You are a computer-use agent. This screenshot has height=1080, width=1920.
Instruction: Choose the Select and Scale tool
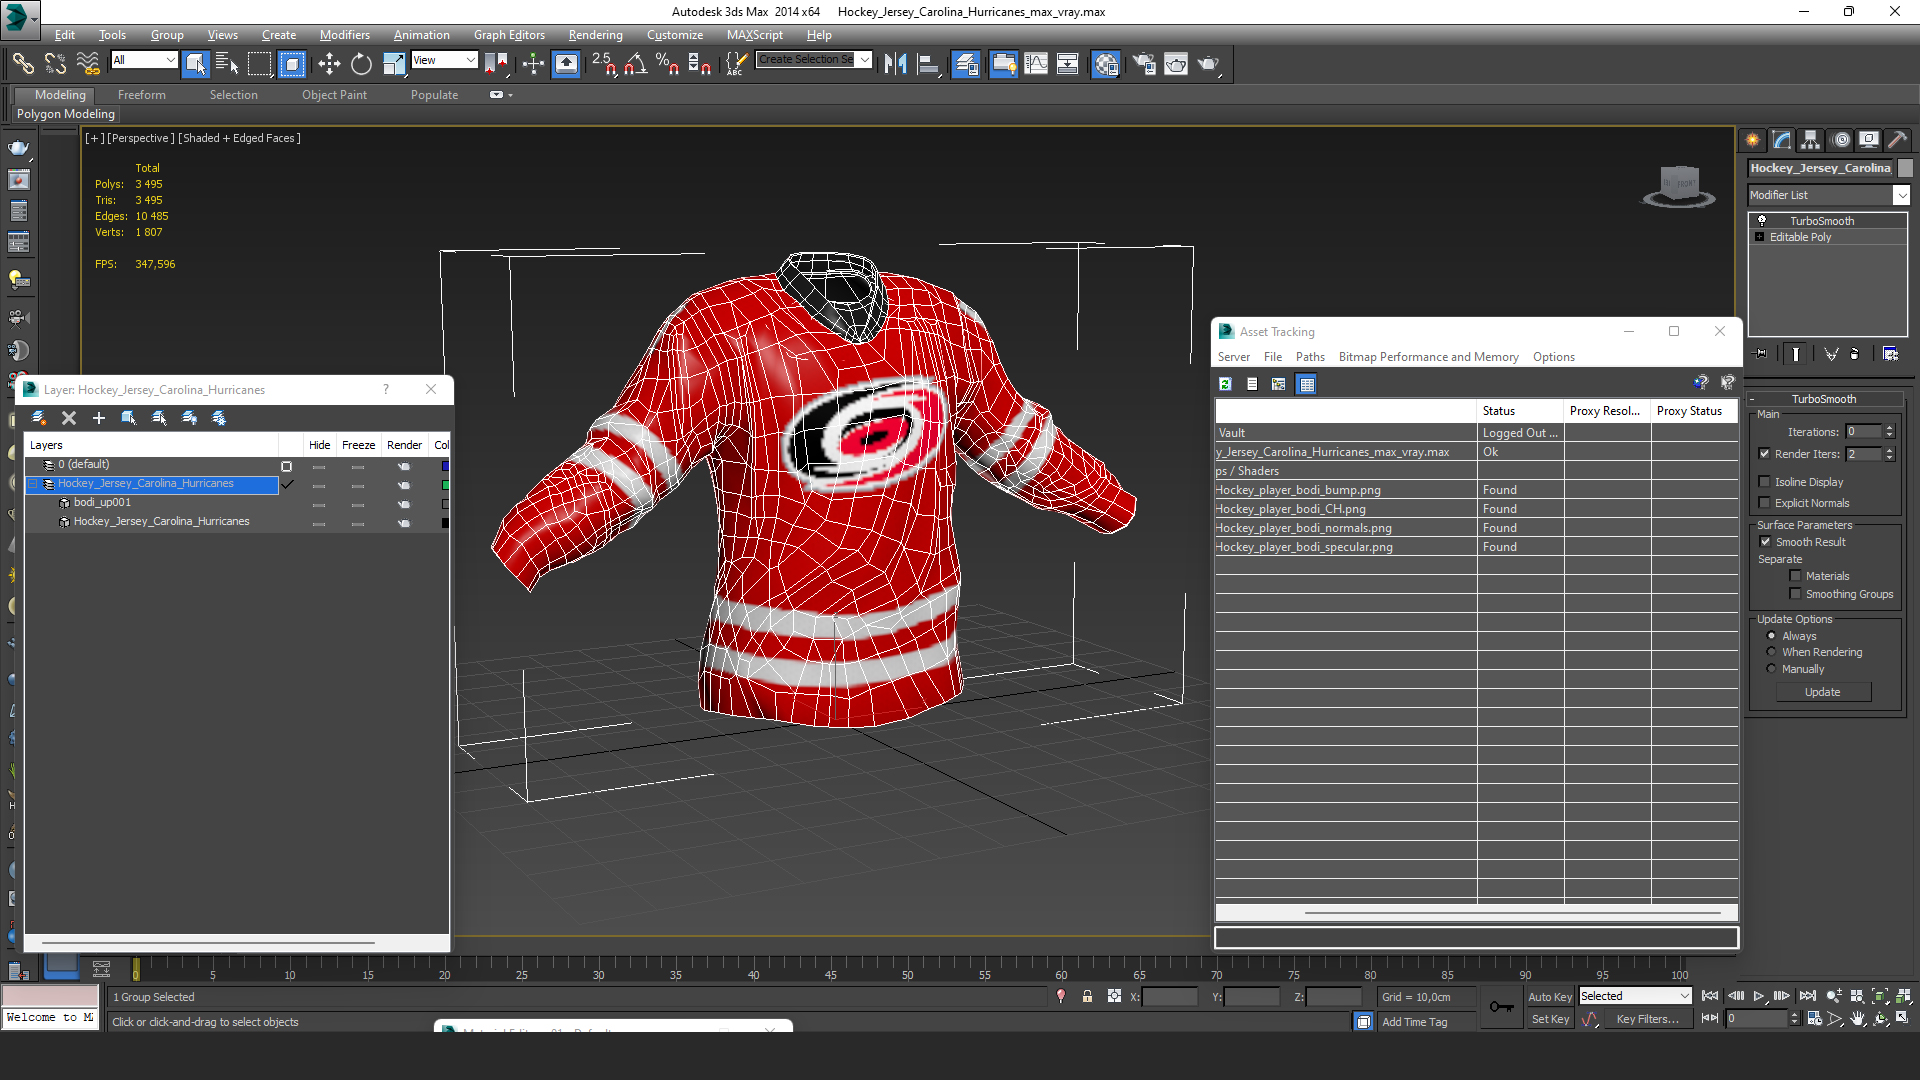pos(394,64)
